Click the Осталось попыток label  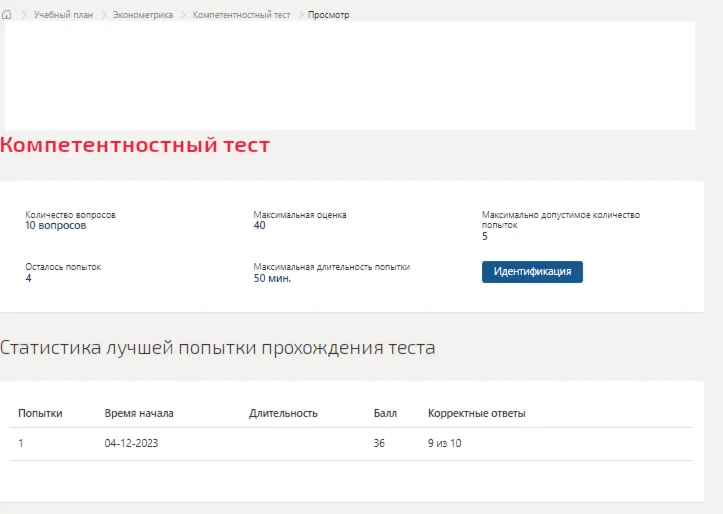pyautogui.click(x=63, y=267)
